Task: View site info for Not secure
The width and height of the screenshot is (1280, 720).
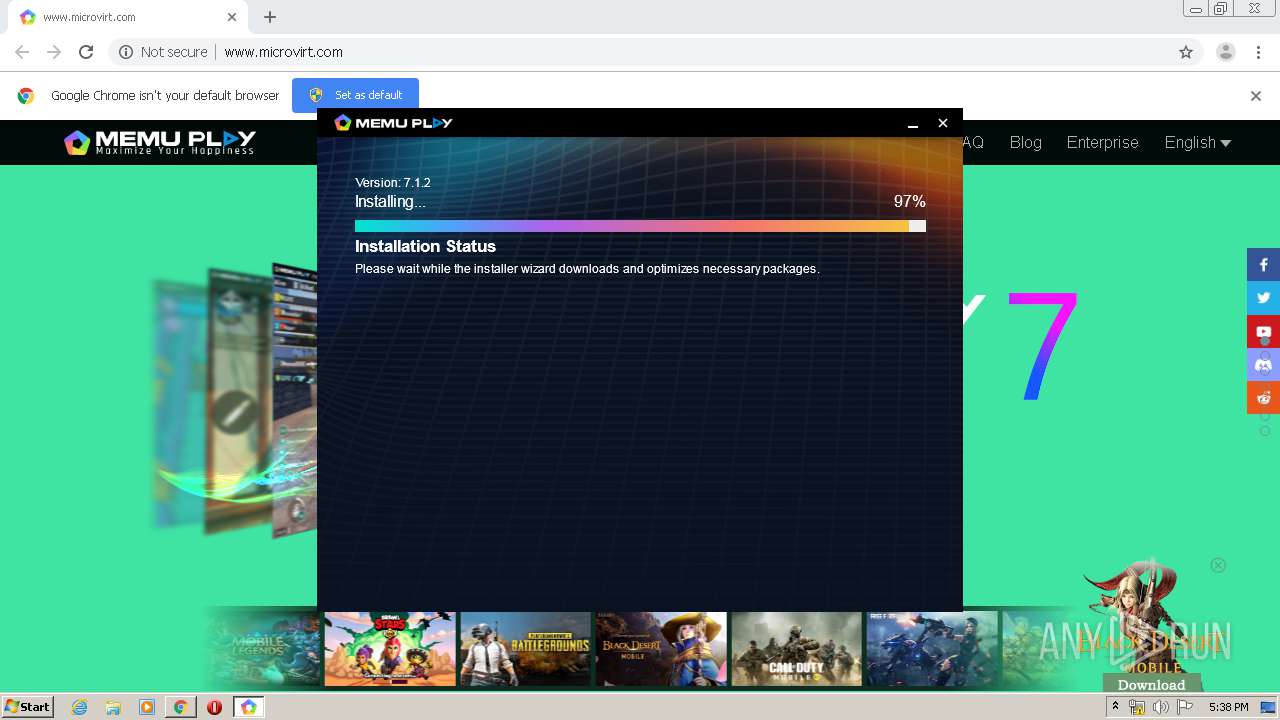Action: pyautogui.click(x=163, y=52)
